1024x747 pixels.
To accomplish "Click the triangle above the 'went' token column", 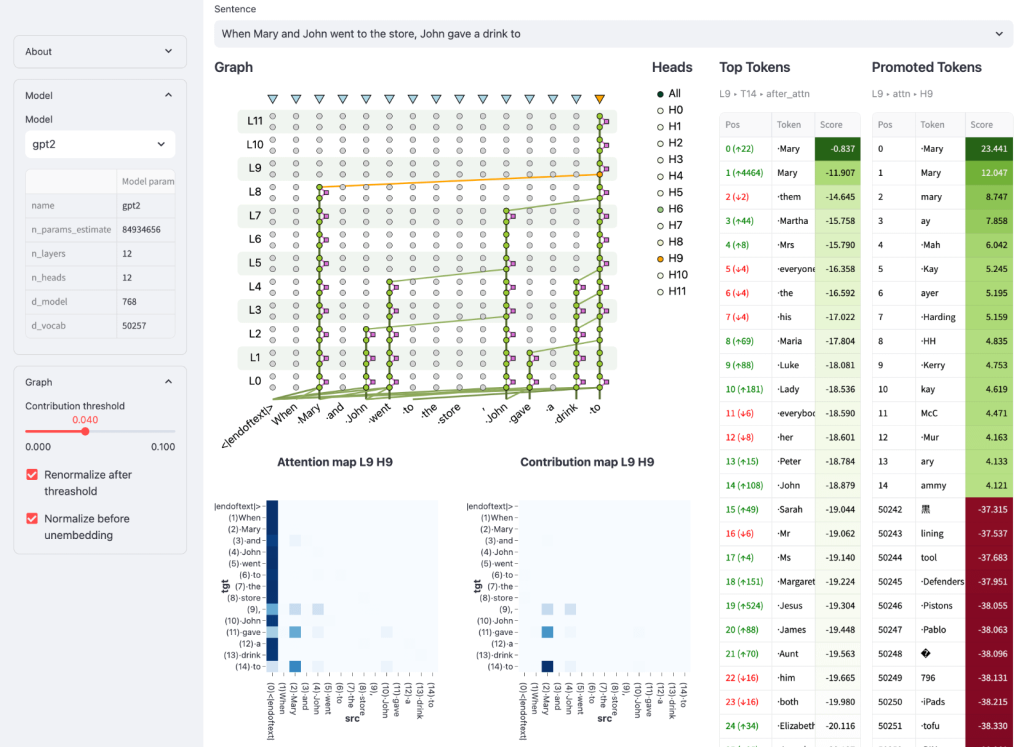I will (x=389, y=99).
